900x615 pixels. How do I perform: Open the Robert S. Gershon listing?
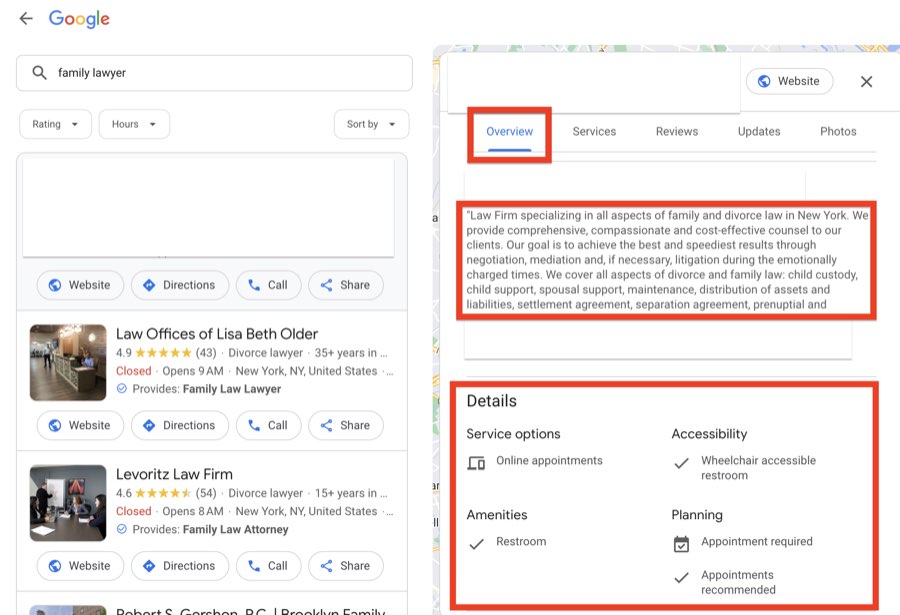[250, 611]
